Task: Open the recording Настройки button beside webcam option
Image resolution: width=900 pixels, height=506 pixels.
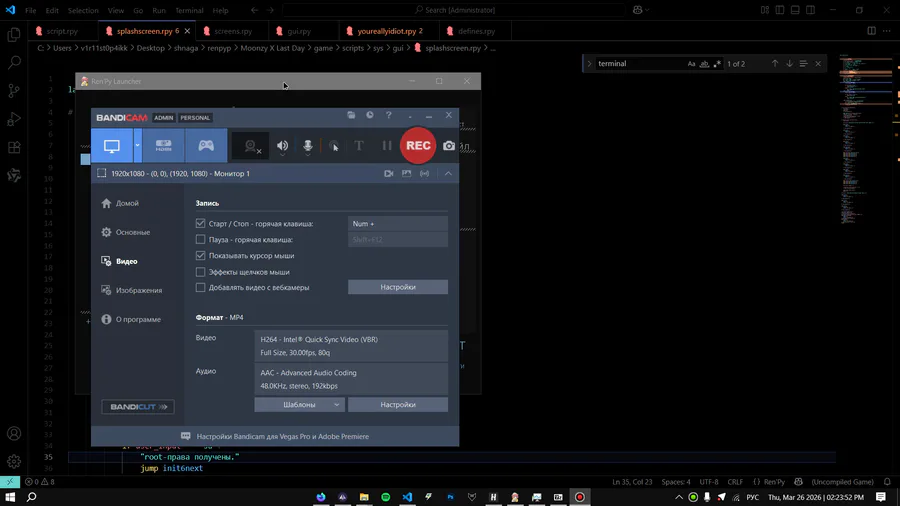Action: coord(398,287)
